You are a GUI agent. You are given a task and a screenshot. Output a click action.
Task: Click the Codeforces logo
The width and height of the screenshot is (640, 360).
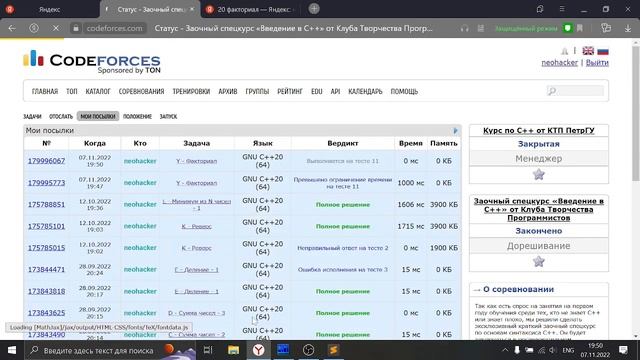point(92,61)
